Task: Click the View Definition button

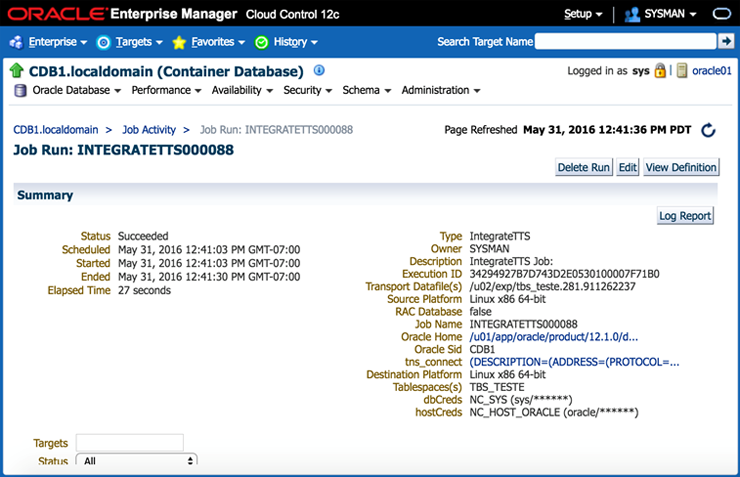Action: coord(681,167)
